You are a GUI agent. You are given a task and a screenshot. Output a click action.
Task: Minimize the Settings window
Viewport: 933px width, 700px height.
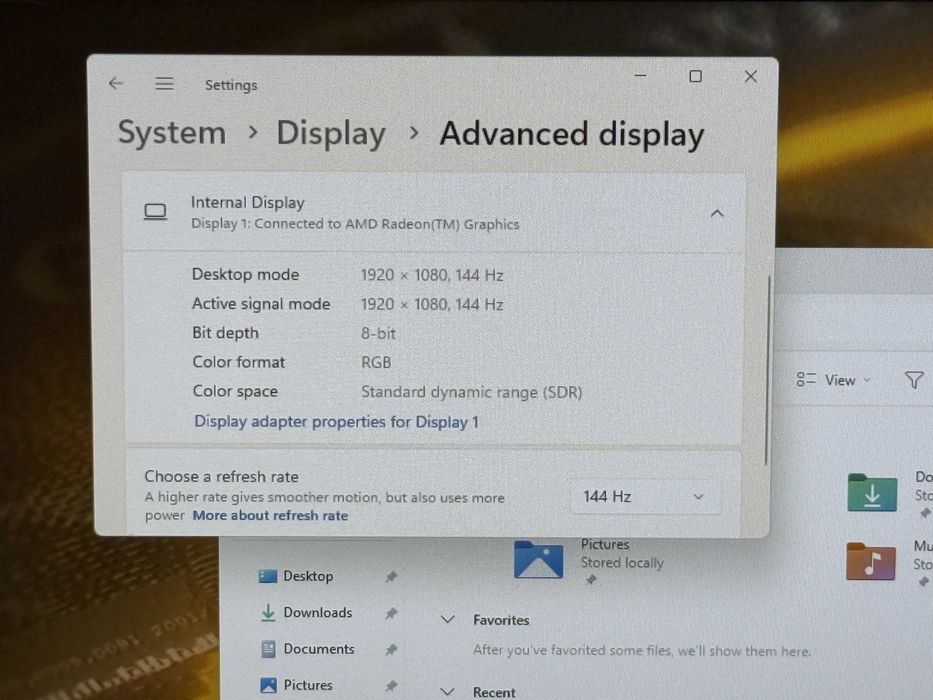click(x=640, y=76)
